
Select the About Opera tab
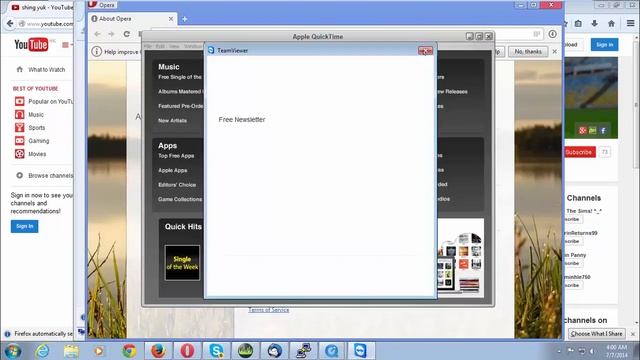click(133, 19)
